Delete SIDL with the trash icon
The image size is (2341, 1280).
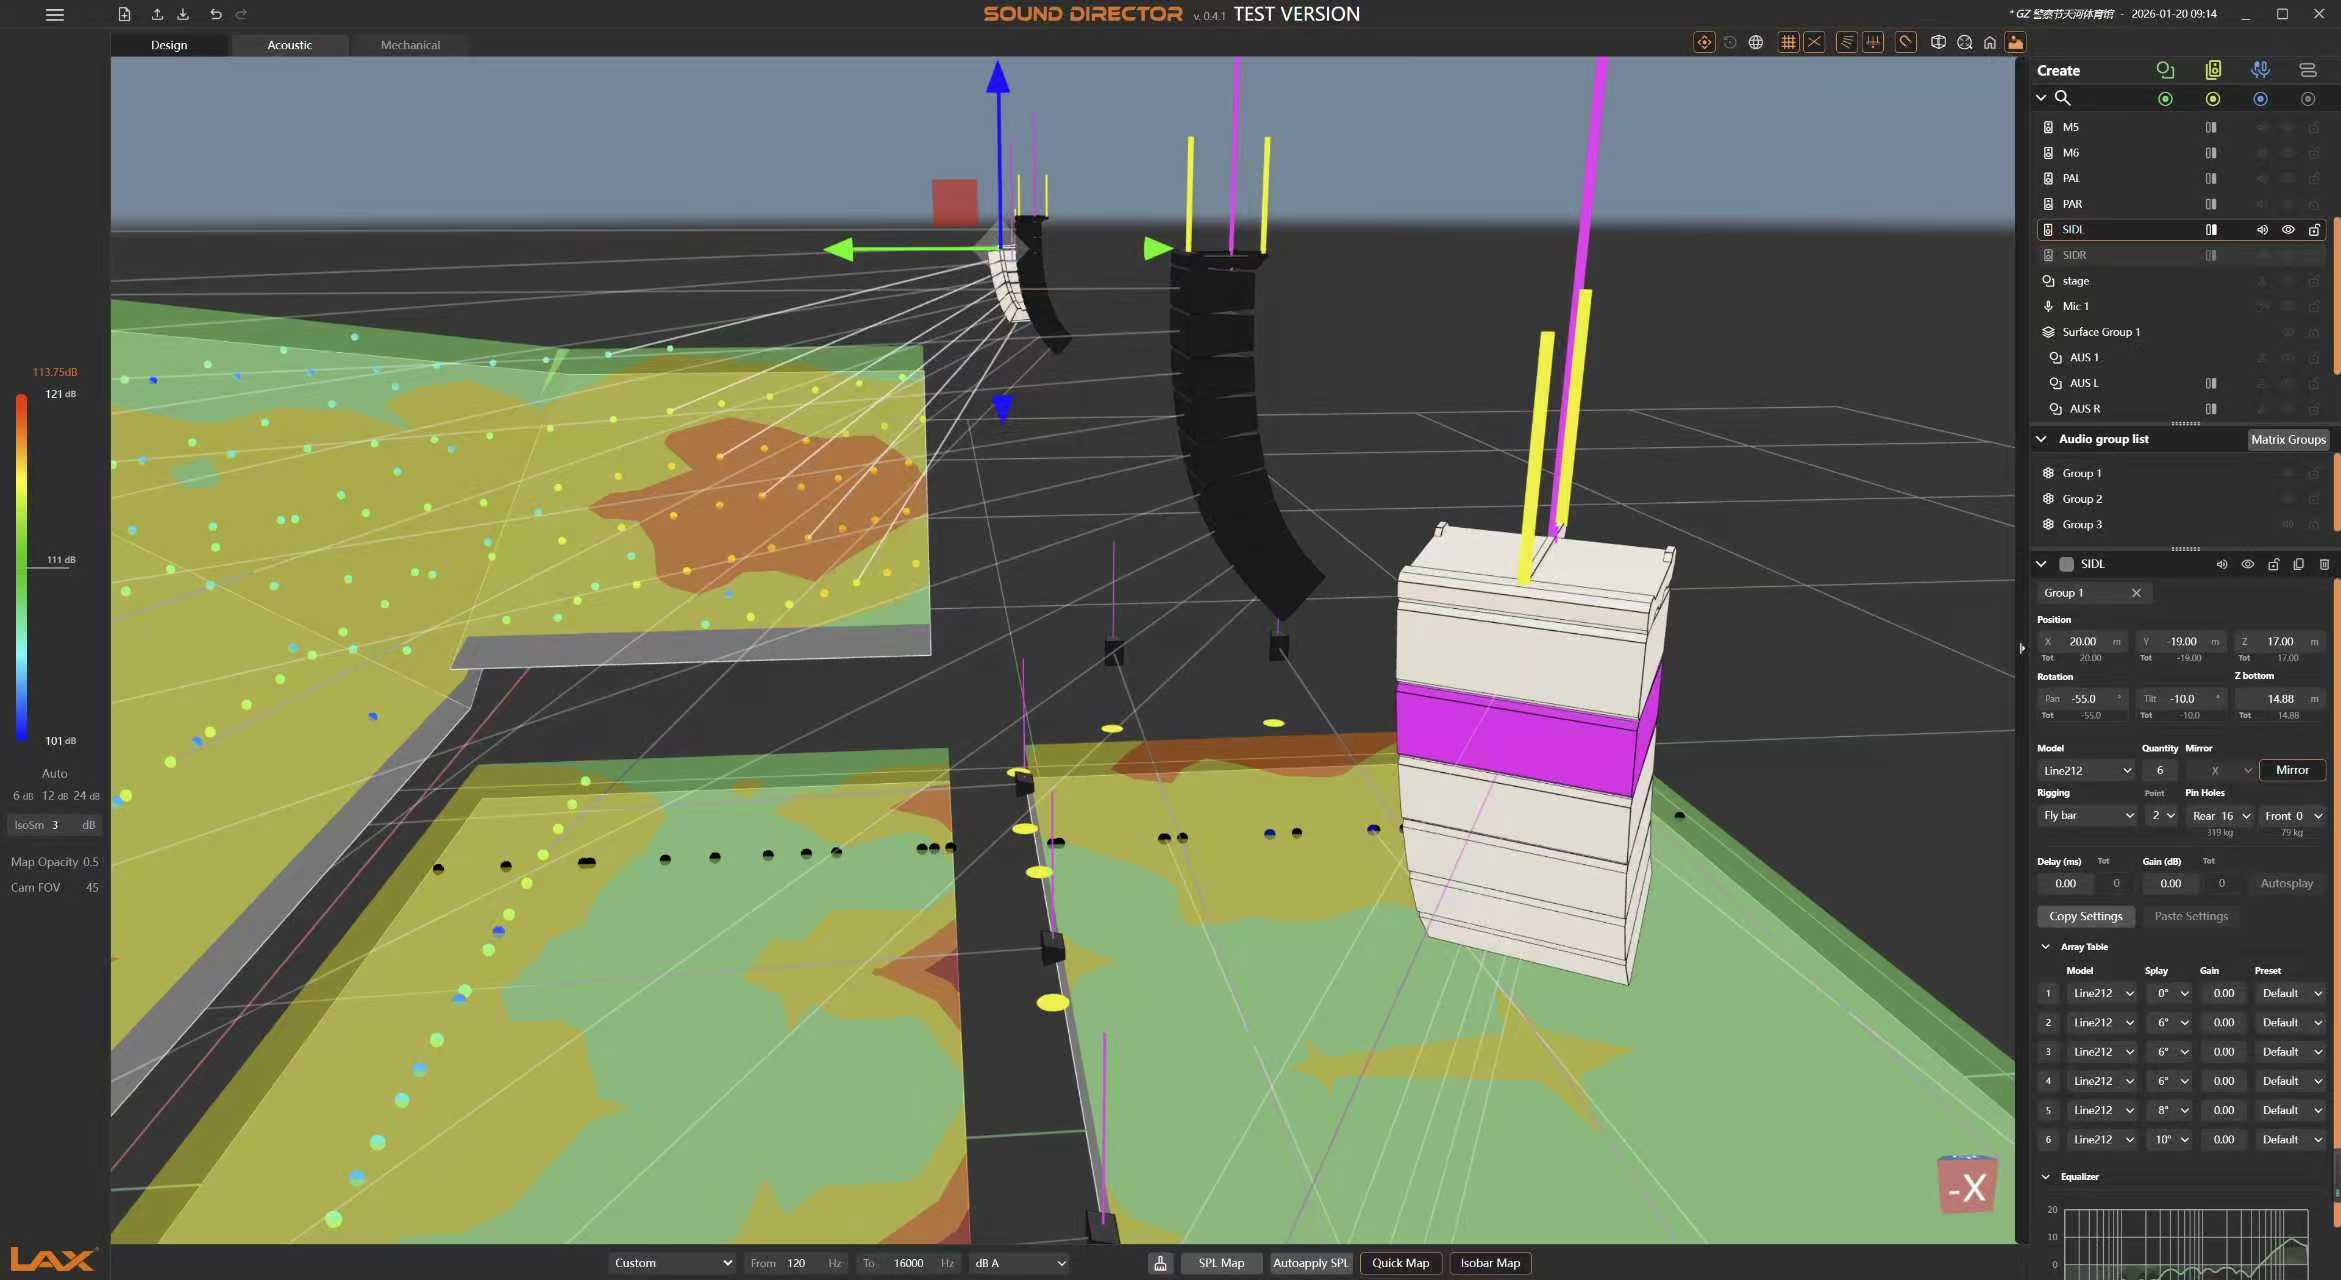pos(2324,564)
